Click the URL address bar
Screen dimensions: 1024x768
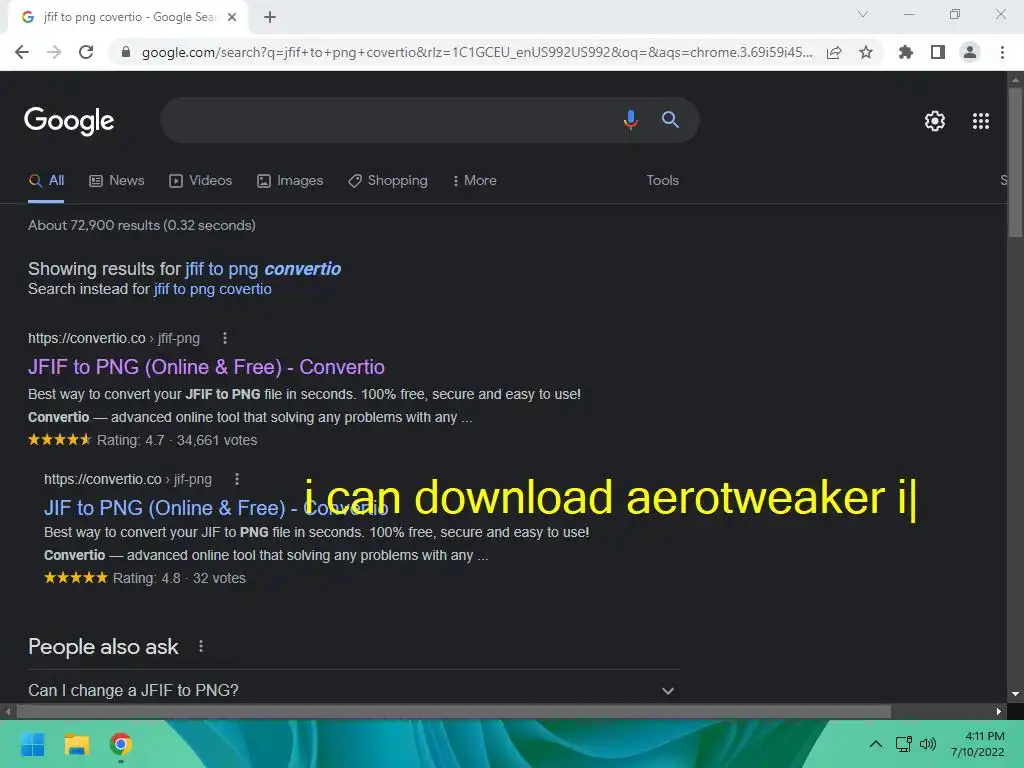click(477, 52)
